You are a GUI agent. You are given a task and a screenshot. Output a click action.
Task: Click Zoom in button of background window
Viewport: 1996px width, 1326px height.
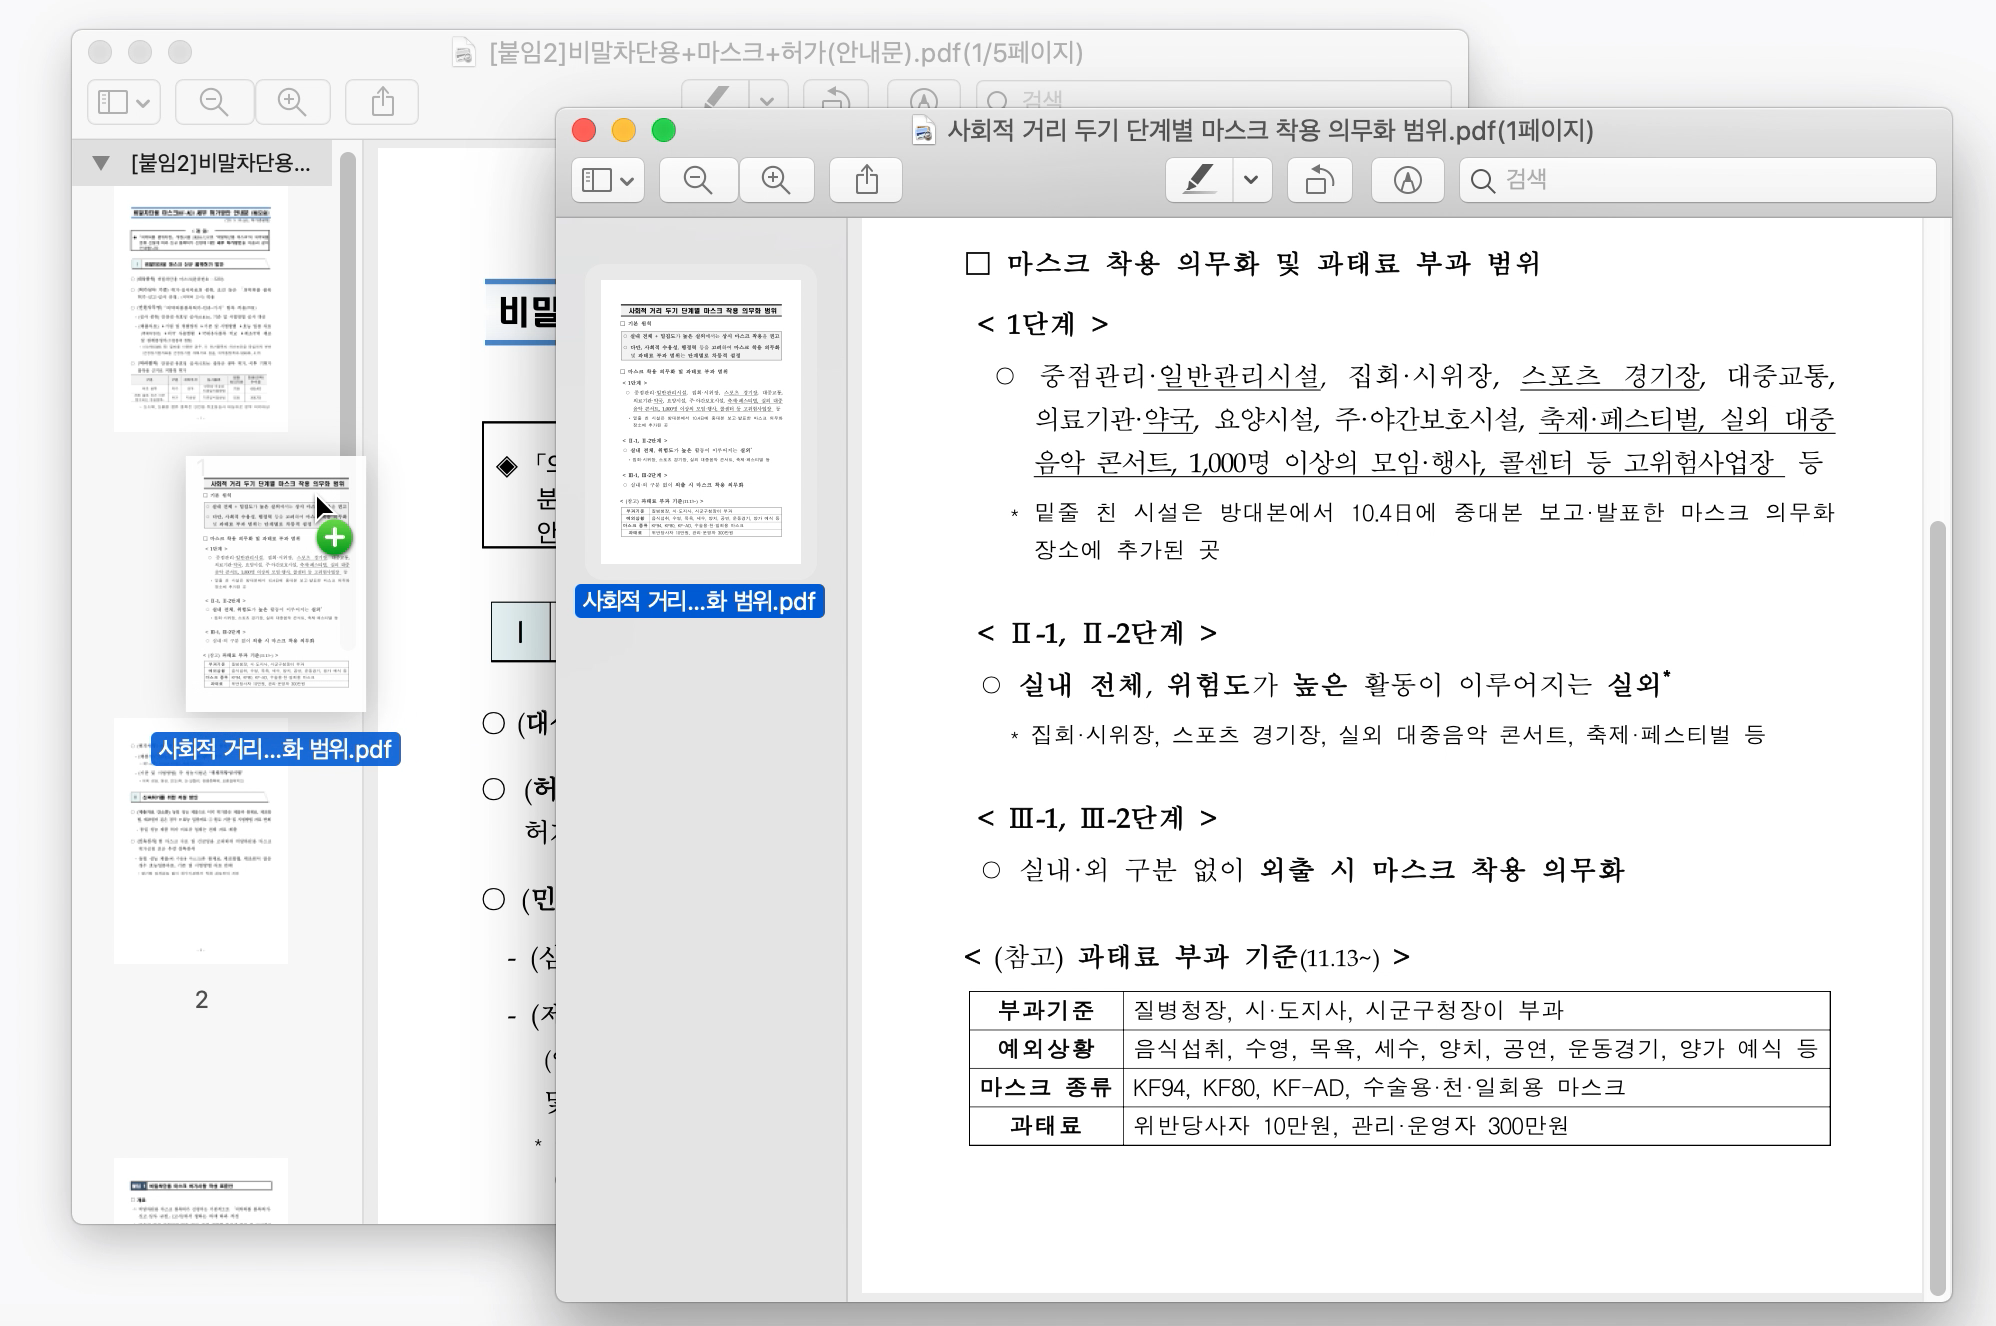click(x=292, y=102)
